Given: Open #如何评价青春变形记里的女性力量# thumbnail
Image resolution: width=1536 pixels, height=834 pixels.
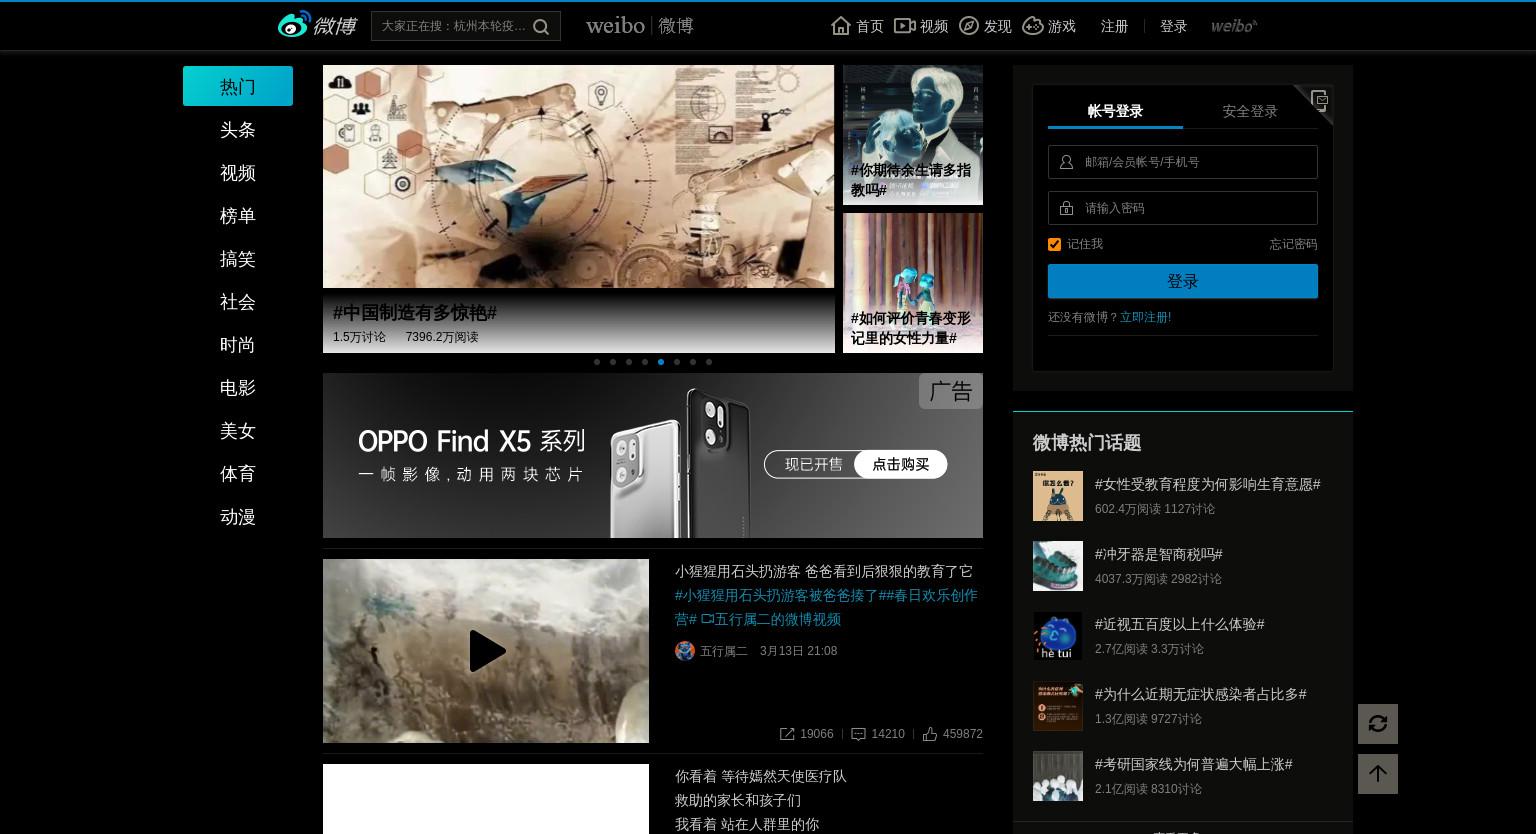Looking at the screenshot, I should [x=913, y=283].
